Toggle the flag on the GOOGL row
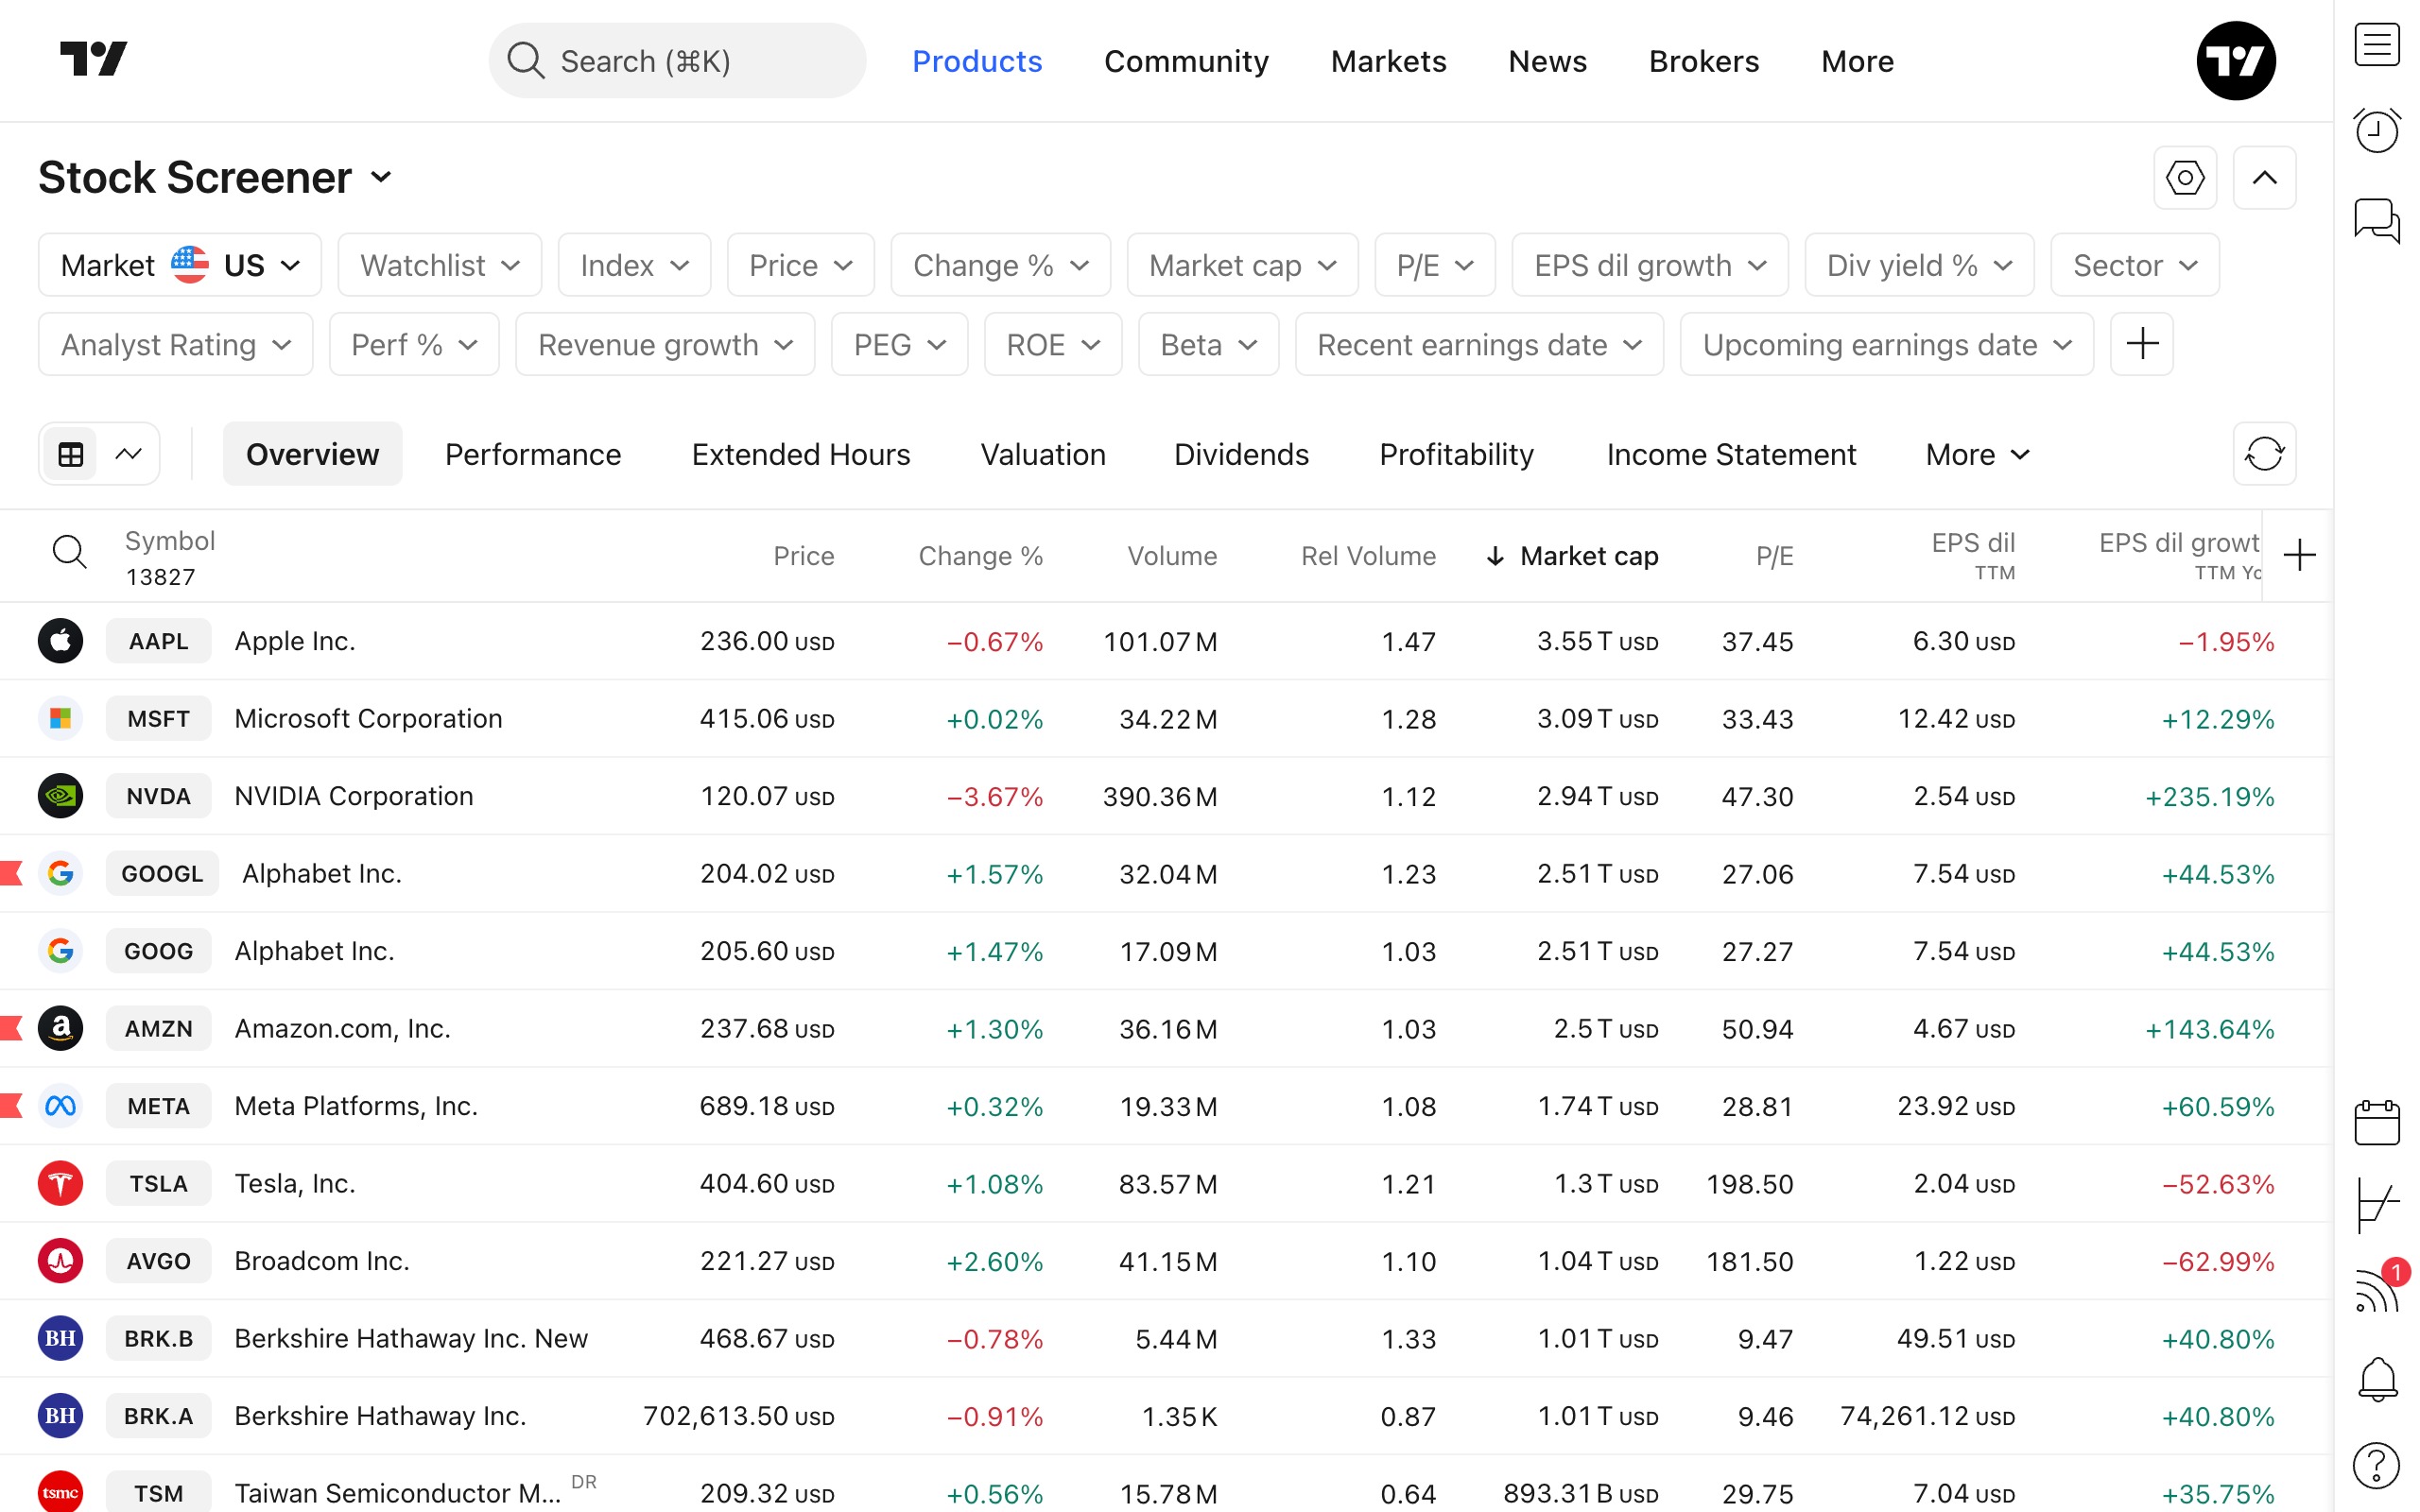The image size is (2420, 1512). point(12,873)
